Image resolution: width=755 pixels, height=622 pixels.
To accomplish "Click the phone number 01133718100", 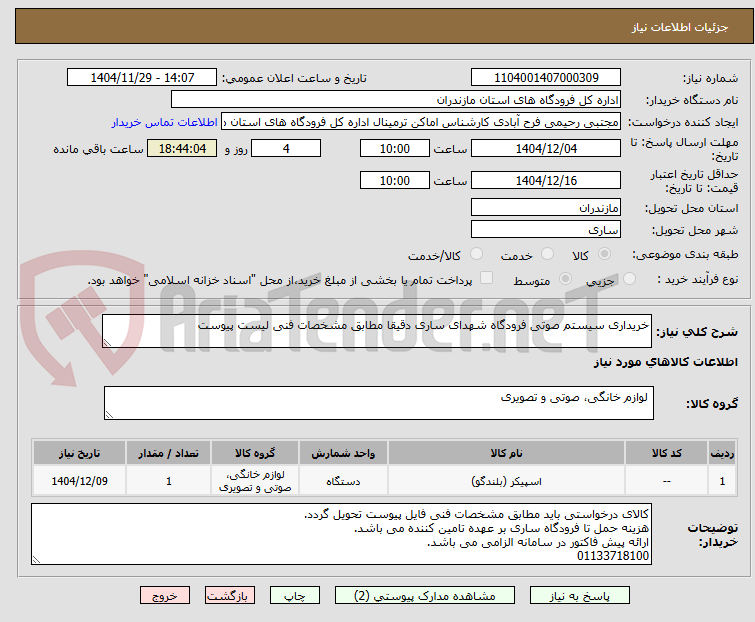I will point(613,556).
